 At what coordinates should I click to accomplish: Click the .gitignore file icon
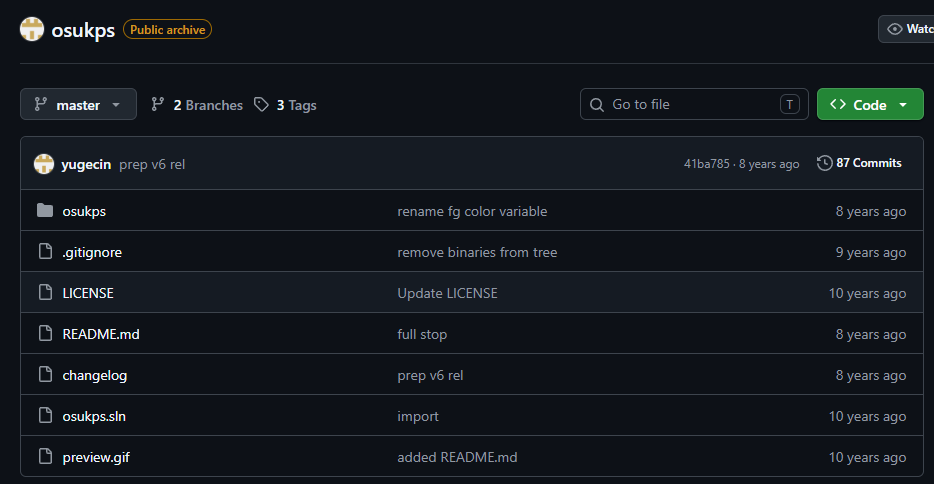point(45,252)
